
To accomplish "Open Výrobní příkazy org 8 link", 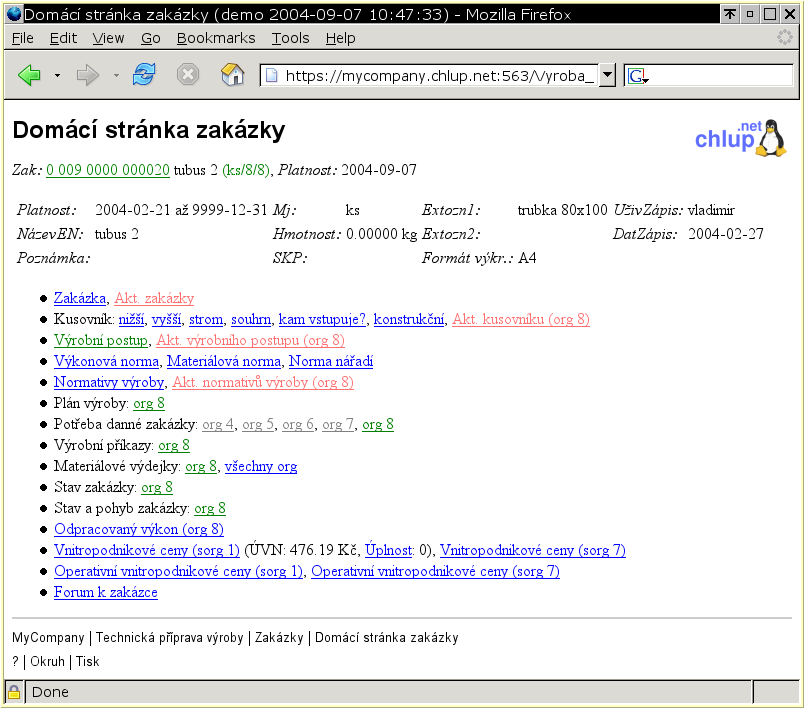I will 174,445.
